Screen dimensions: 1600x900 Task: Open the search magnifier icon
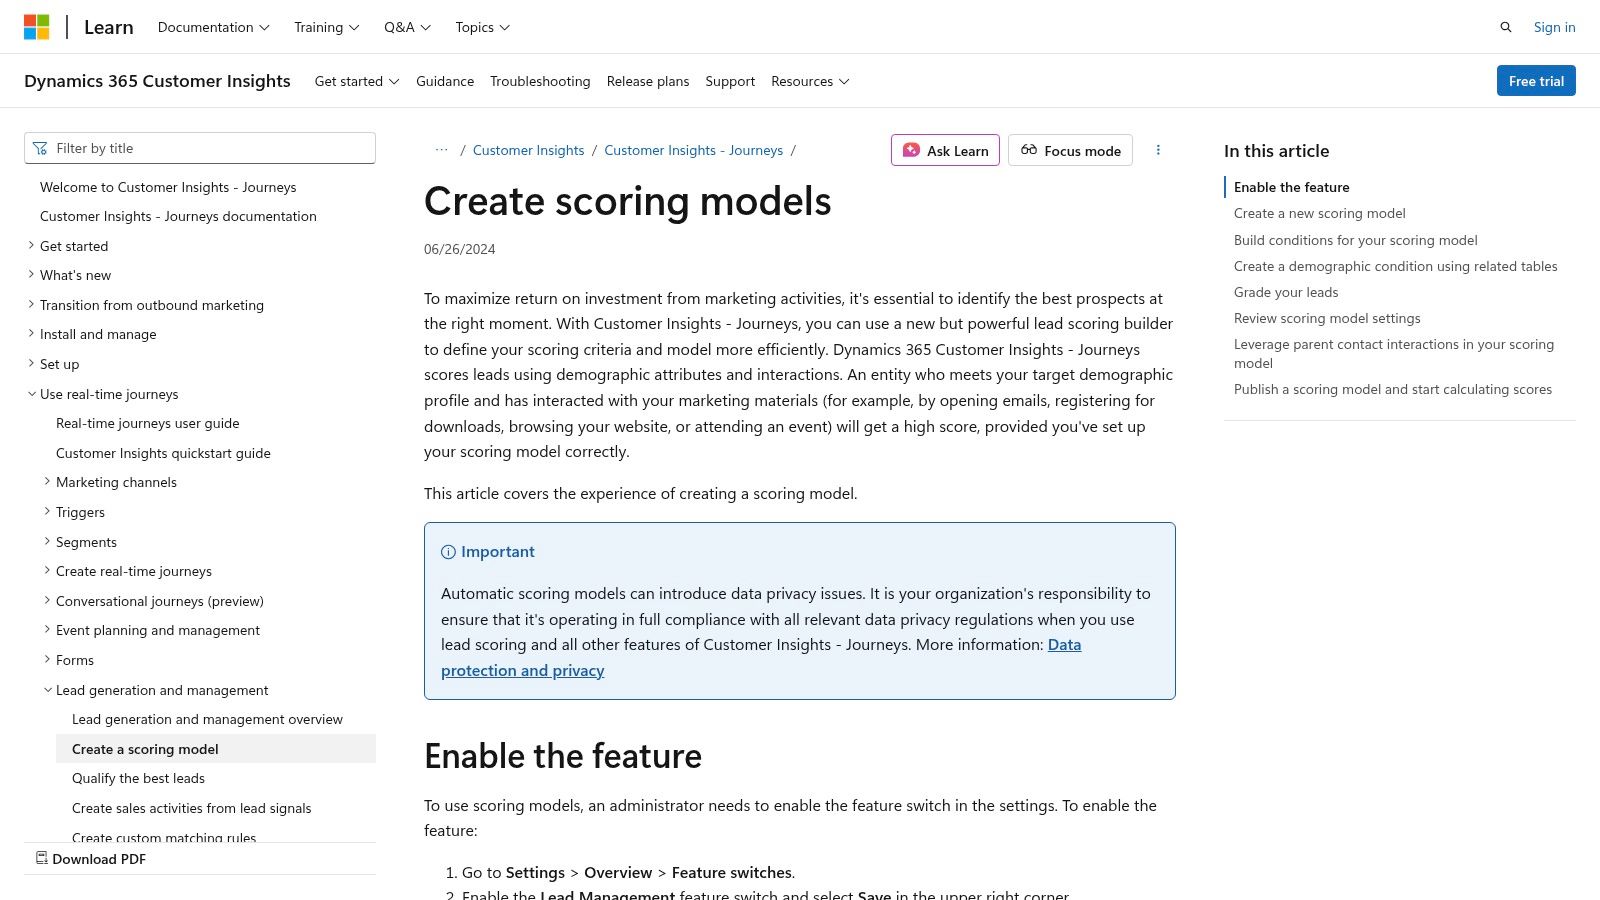[1506, 27]
